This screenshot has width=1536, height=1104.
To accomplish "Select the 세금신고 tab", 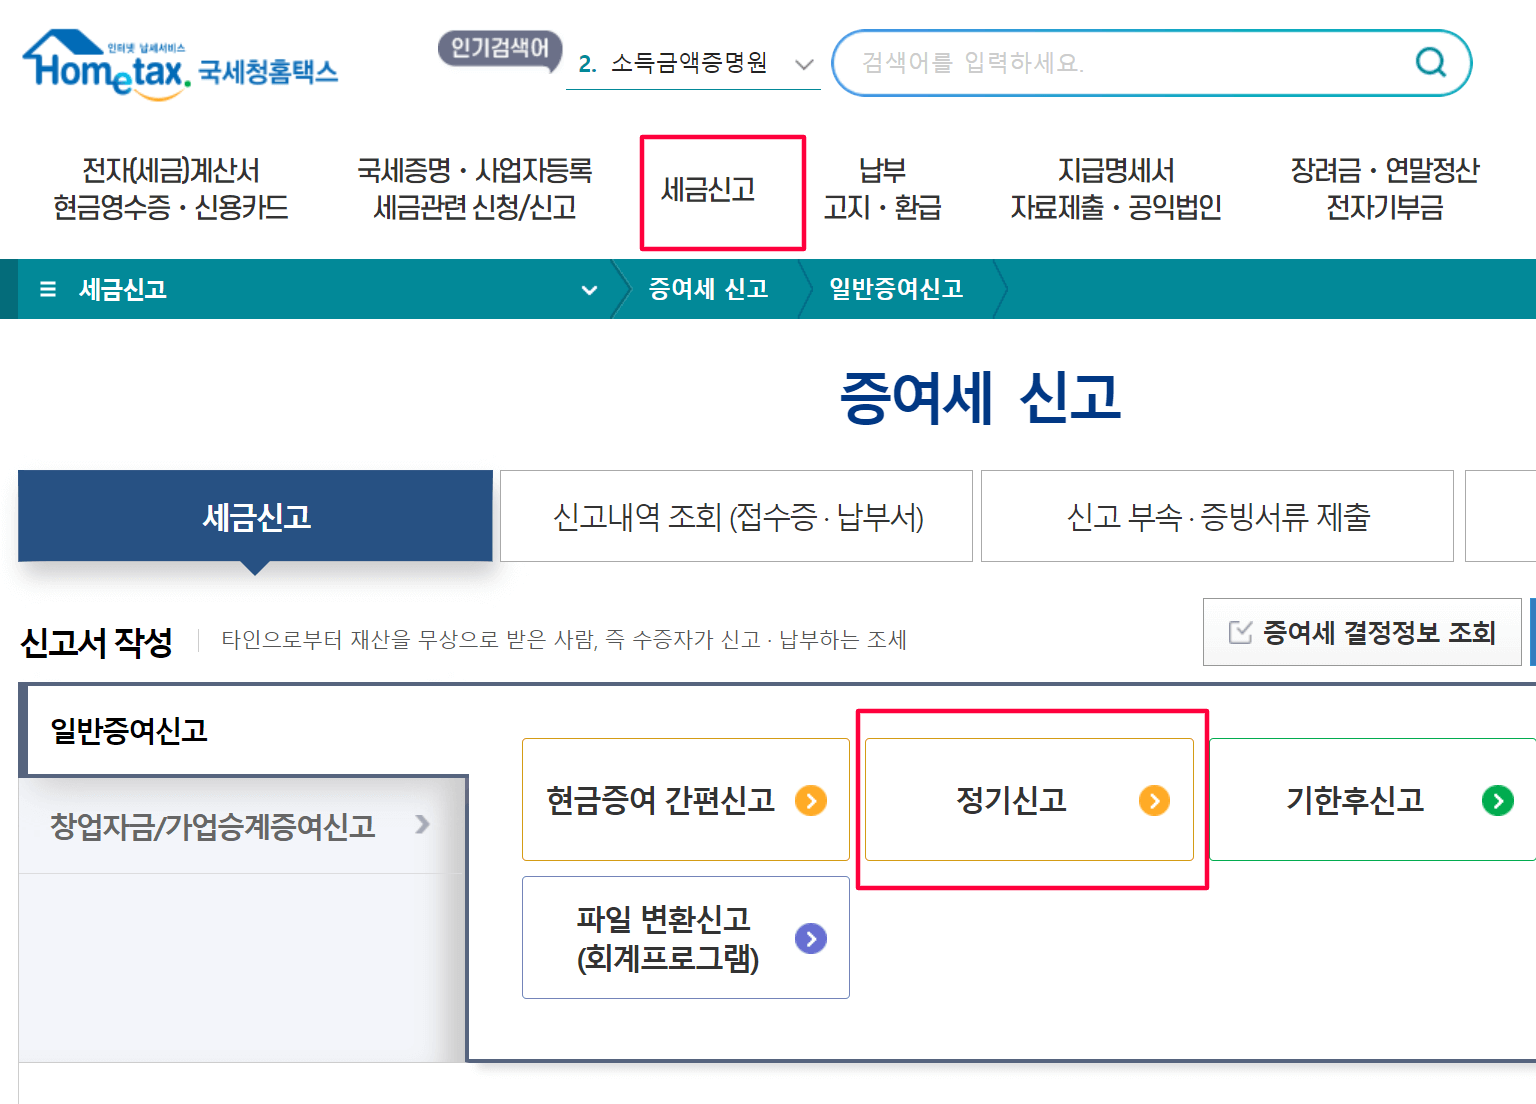I will (255, 516).
